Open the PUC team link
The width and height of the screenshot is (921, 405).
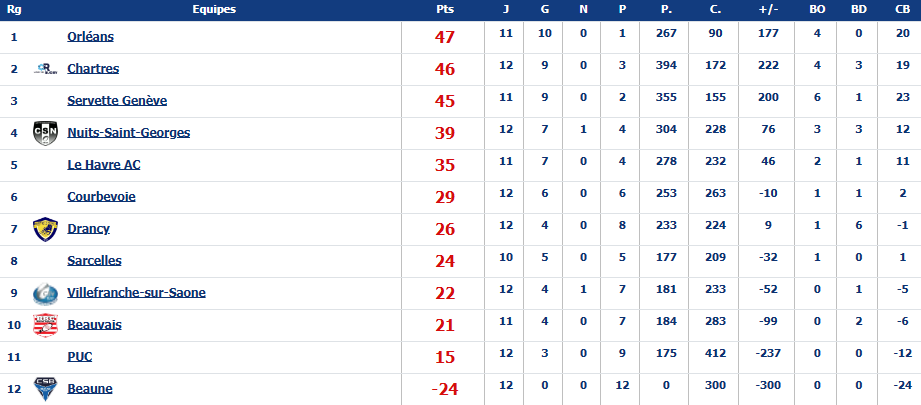[80, 357]
